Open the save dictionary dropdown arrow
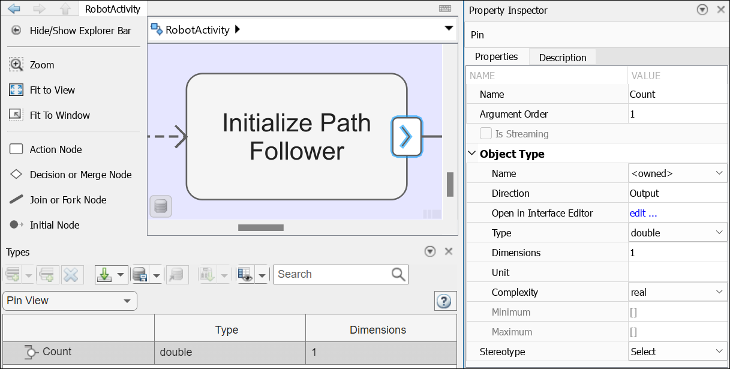 coord(156,275)
